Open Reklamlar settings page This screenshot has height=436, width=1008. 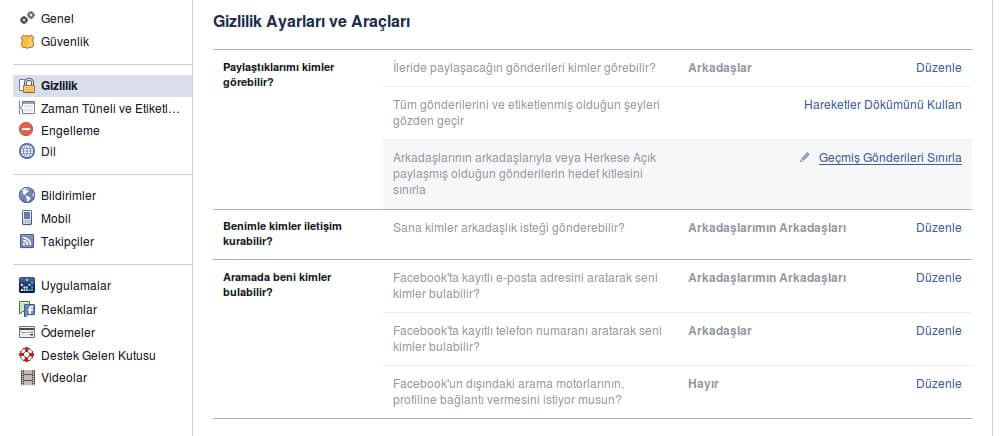tap(69, 310)
